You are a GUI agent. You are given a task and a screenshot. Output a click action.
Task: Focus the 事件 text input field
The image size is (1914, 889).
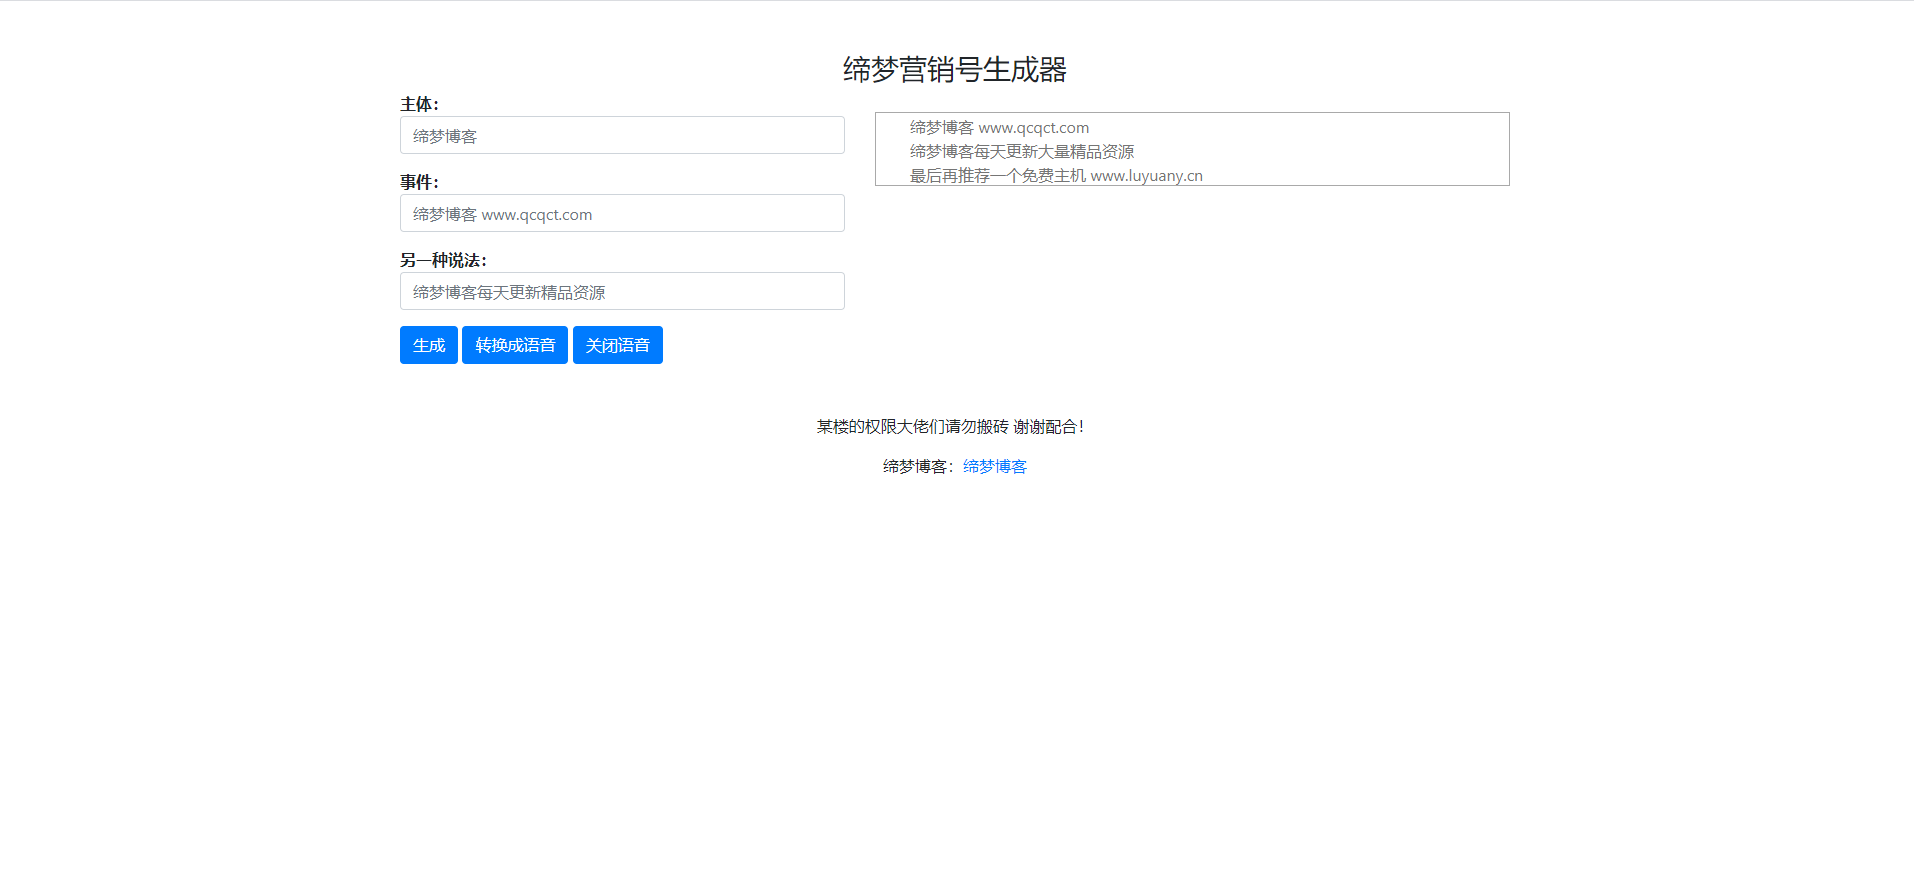coord(622,213)
